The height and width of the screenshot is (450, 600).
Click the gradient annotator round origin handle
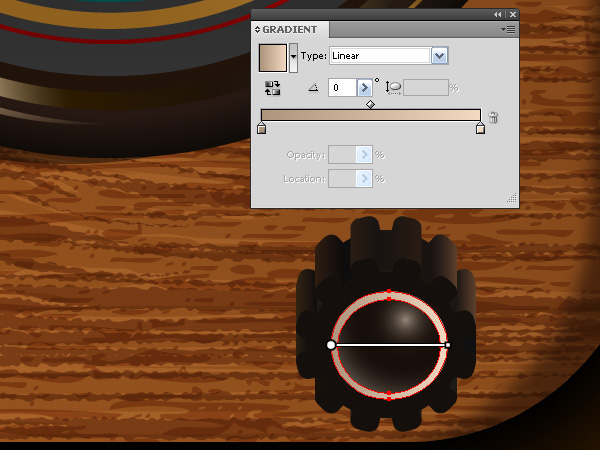(331, 345)
